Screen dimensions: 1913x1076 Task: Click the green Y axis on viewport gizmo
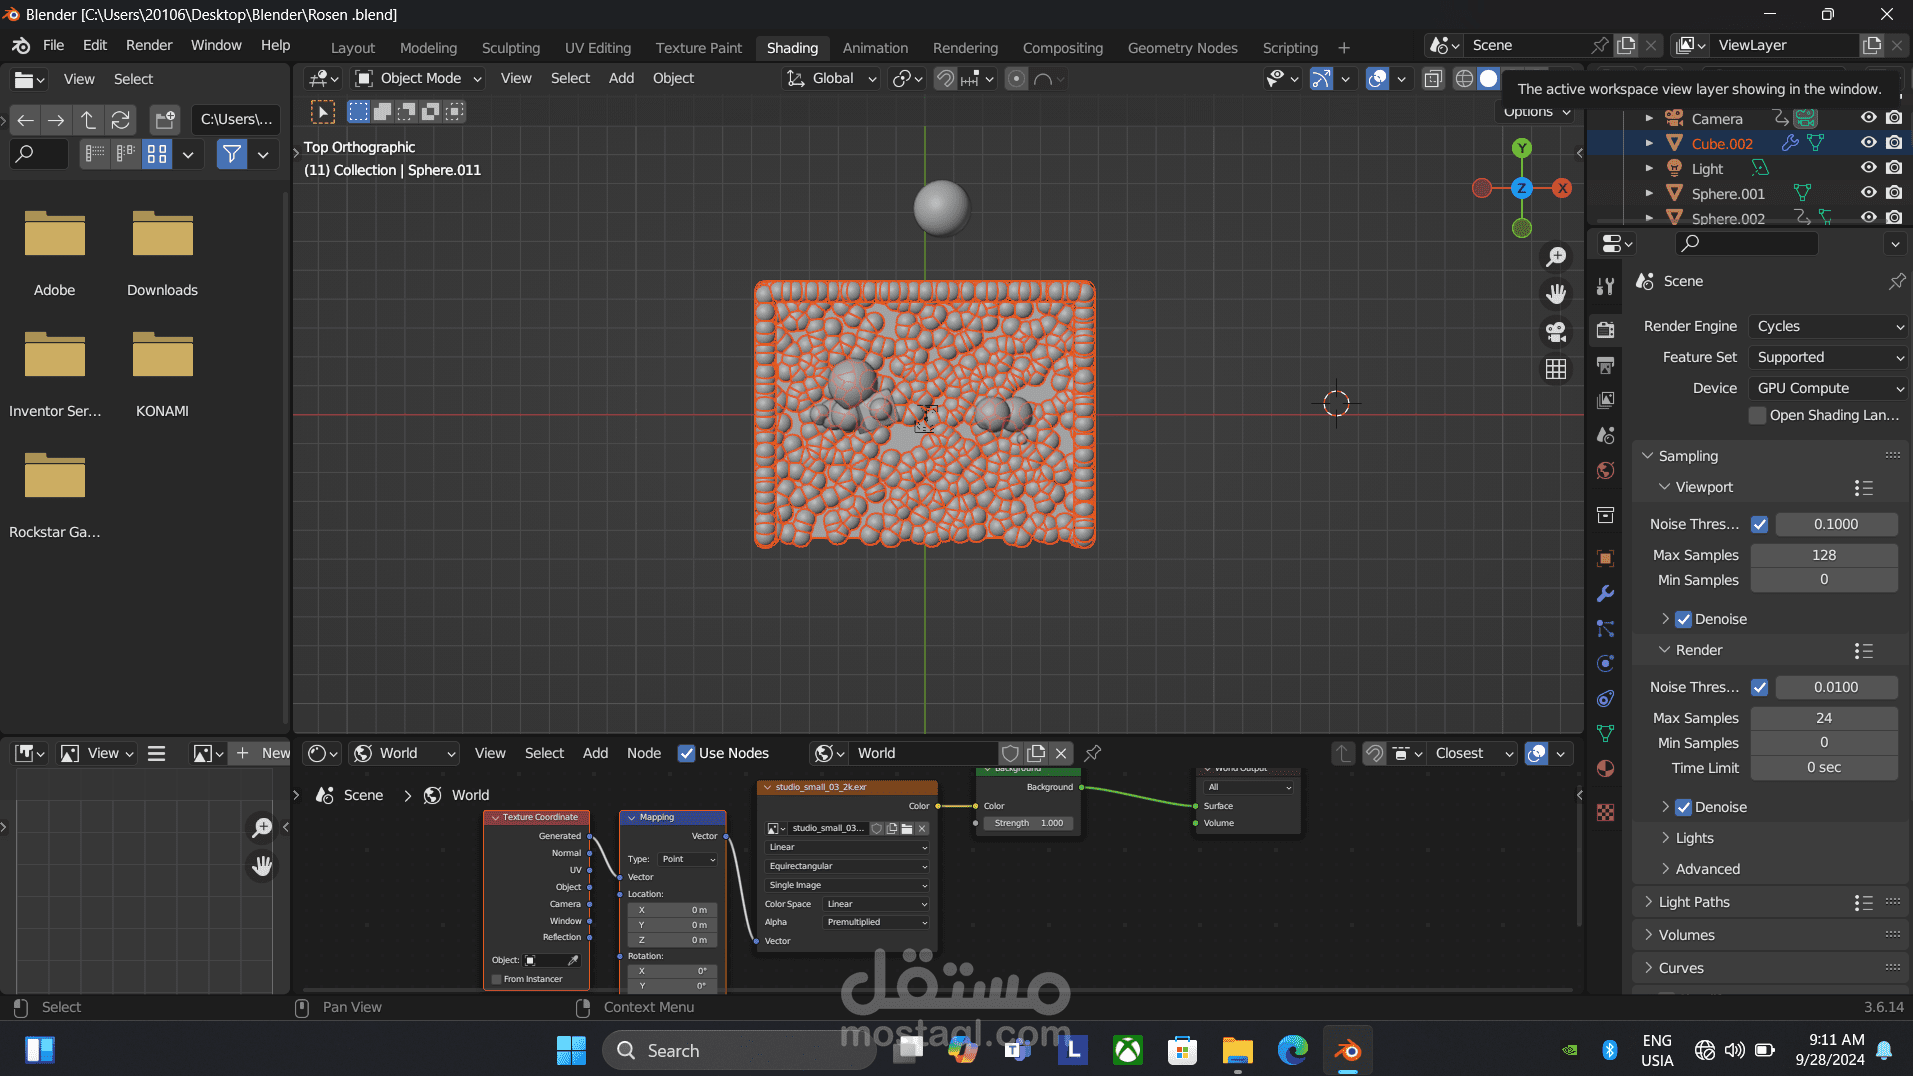(x=1522, y=148)
